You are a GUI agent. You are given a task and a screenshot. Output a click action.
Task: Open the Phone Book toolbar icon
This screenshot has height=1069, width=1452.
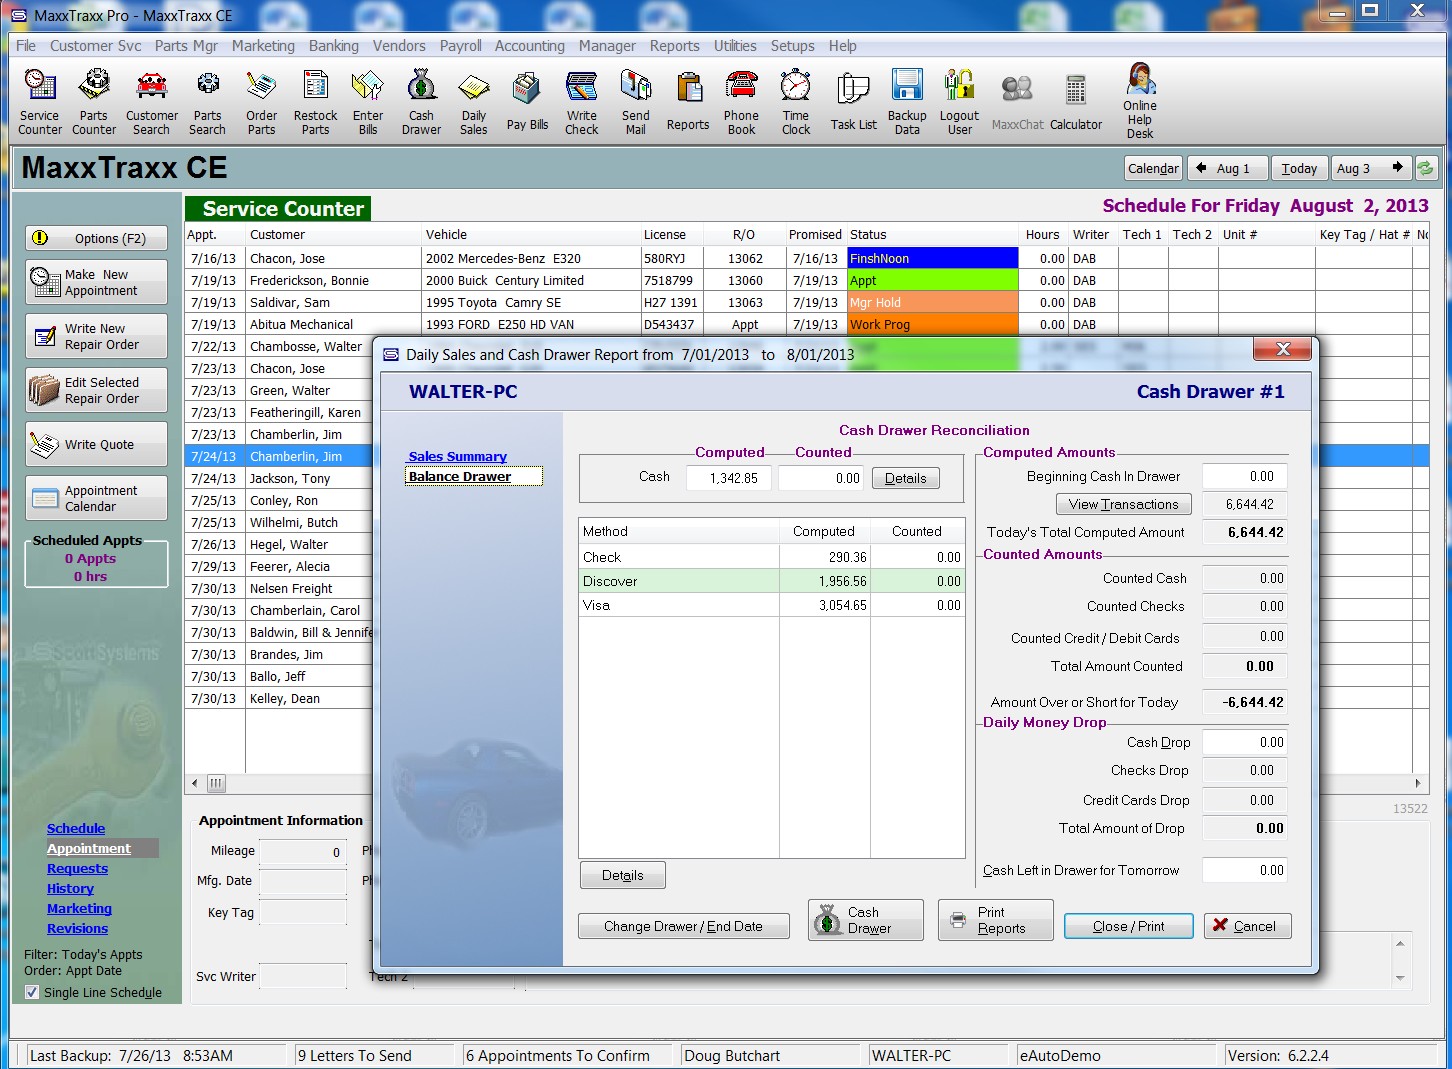(742, 102)
